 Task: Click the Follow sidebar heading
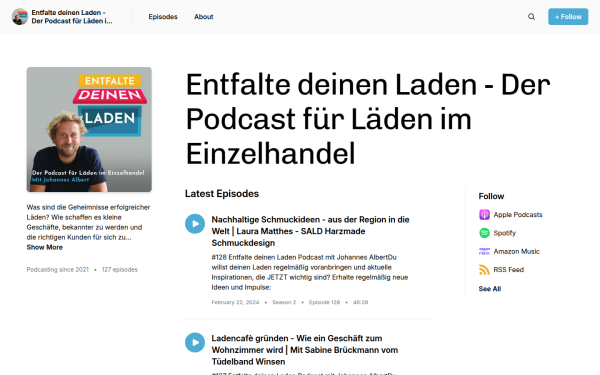click(491, 196)
